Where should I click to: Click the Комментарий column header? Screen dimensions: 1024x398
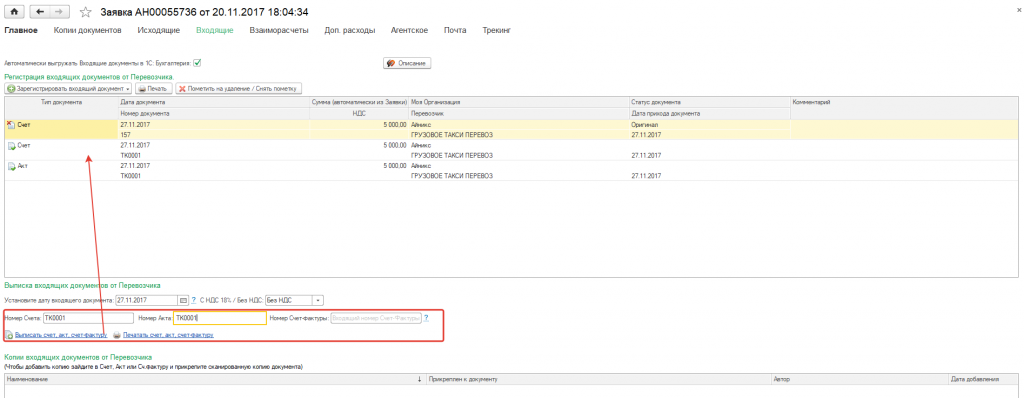pyautogui.click(x=904, y=103)
